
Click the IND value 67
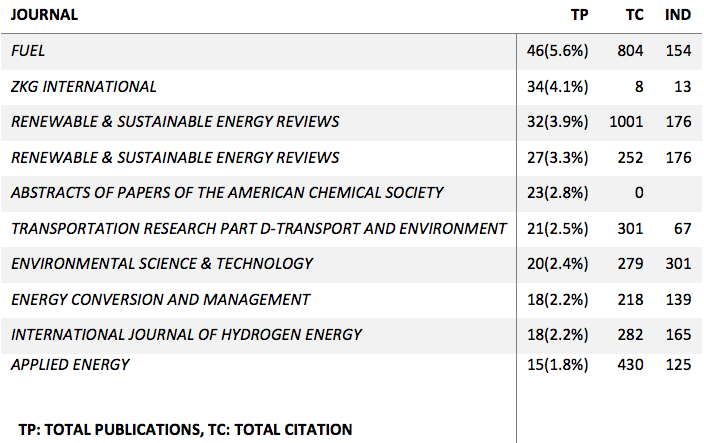pyautogui.click(x=682, y=228)
